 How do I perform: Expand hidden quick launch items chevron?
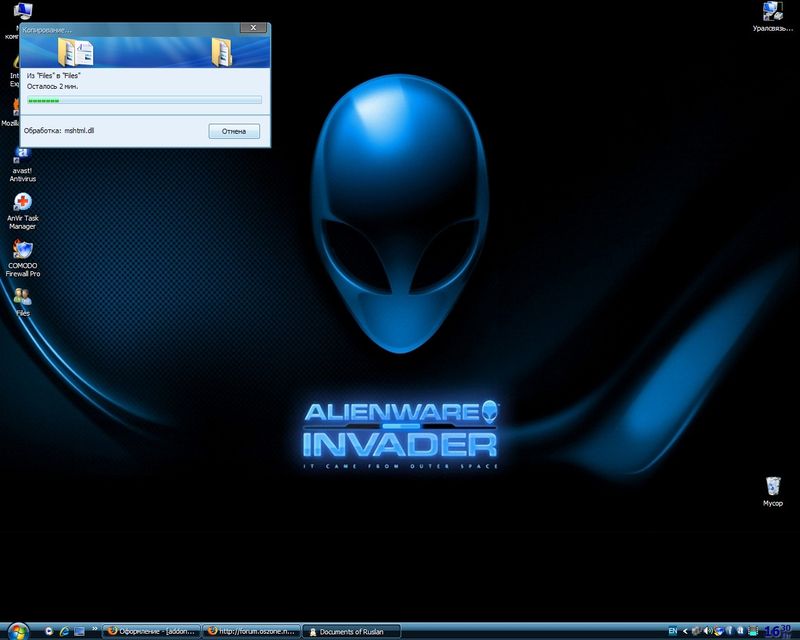pos(94,628)
